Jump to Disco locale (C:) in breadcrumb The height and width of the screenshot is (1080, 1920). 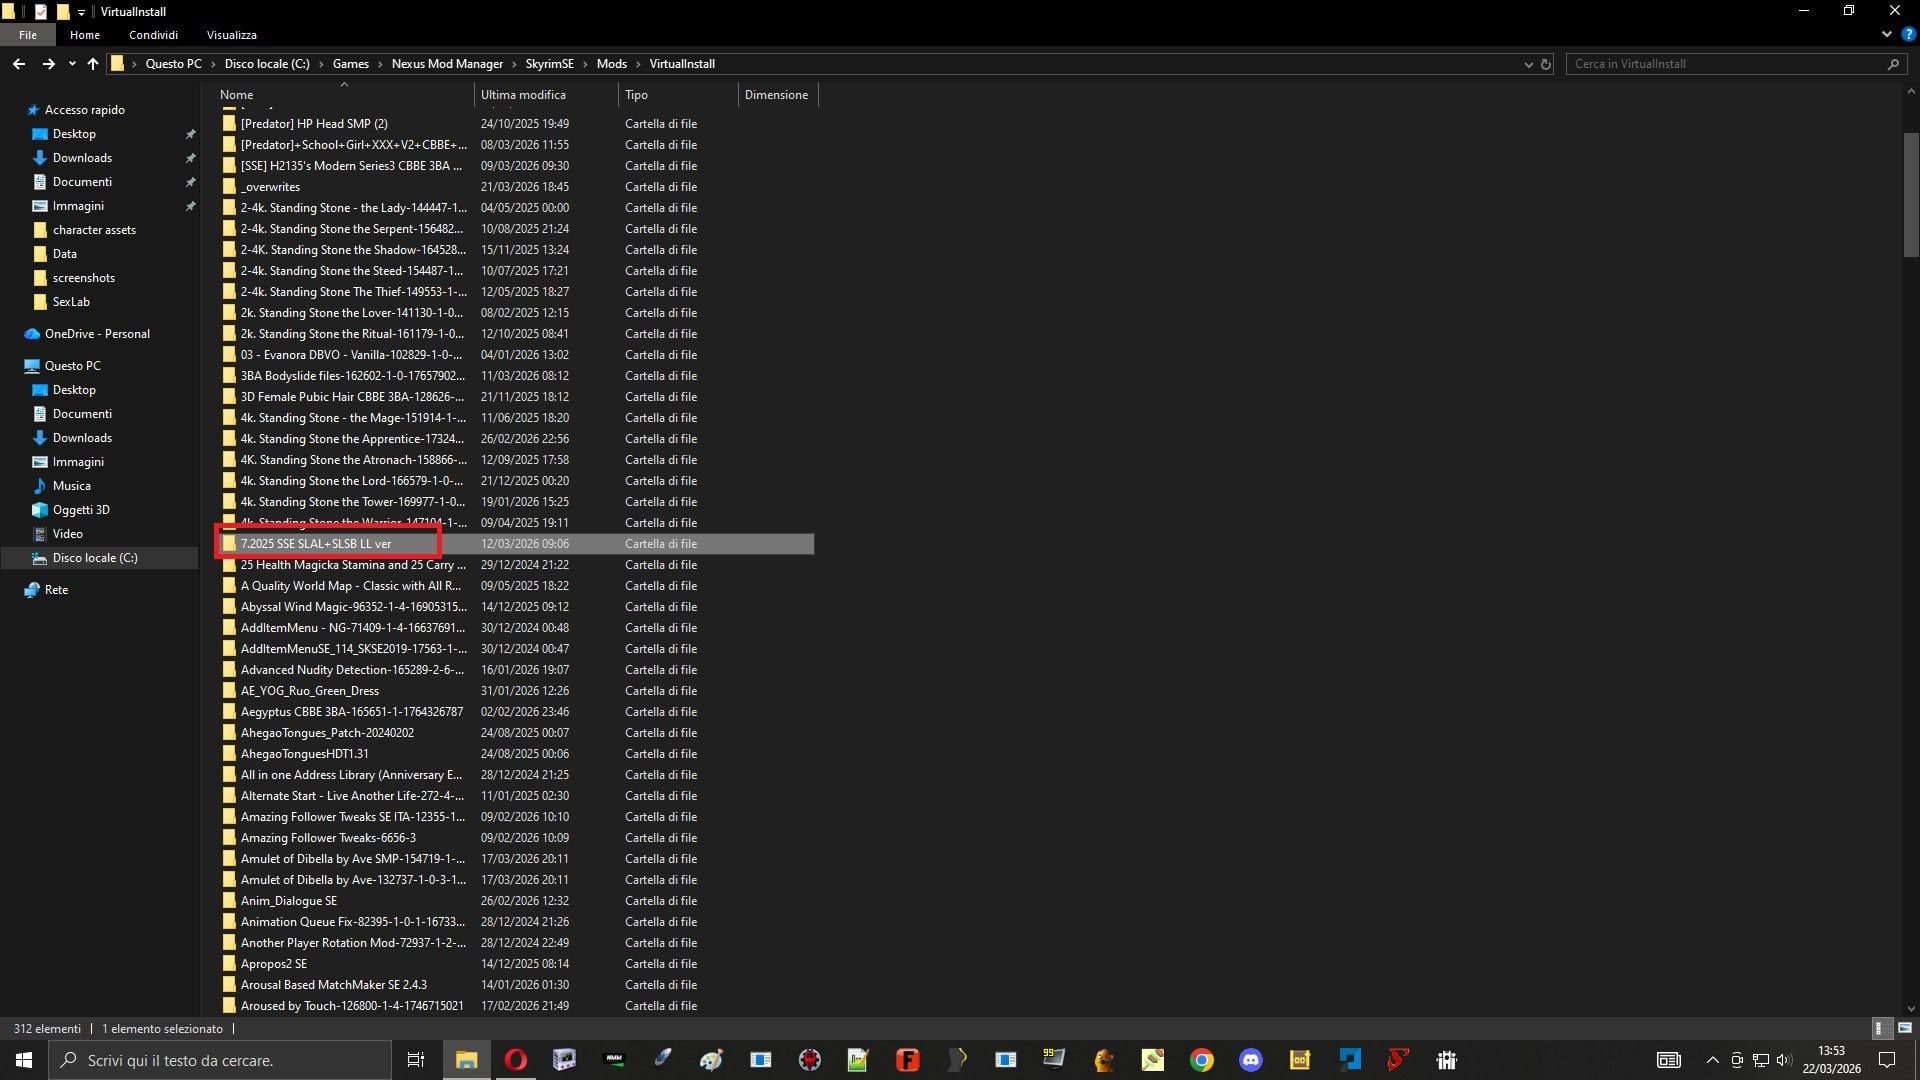tap(267, 64)
